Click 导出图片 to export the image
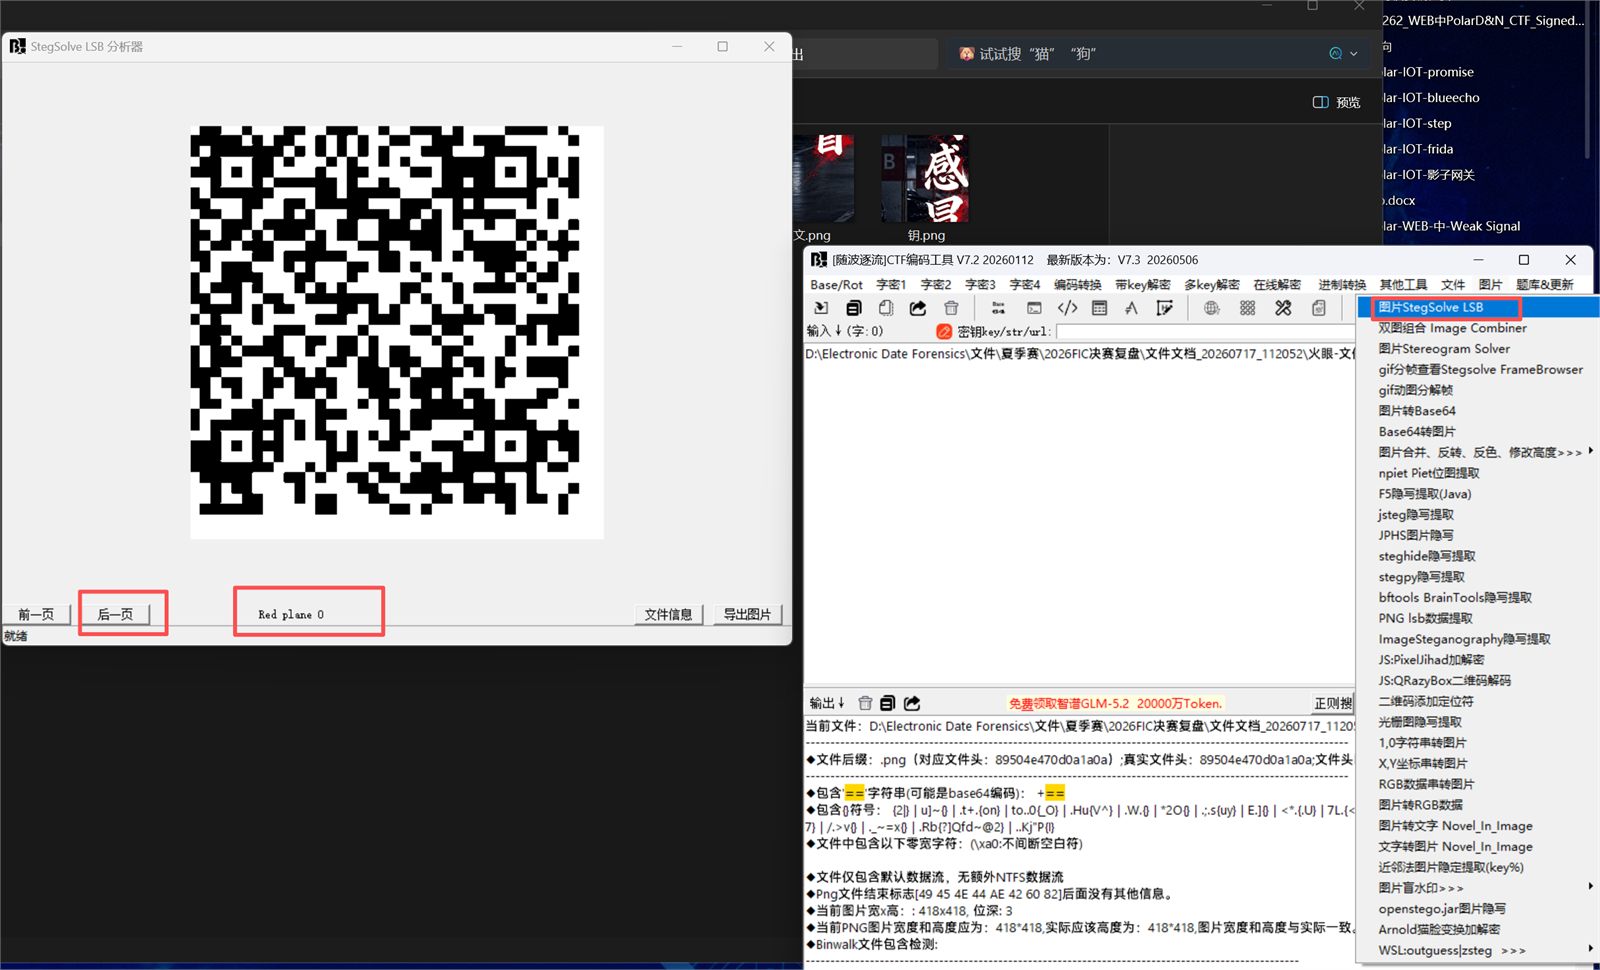The width and height of the screenshot is (1600, 970). pyautogui.click(x=748, y=614)
